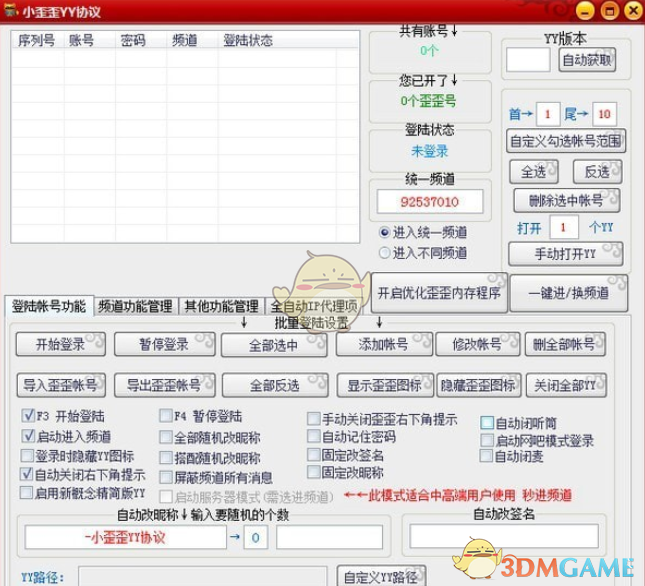The width and height of the screenshot is (645, 586).
Task: Click the app icon in the title bar
Action: pyautogui.click(x=11, y=11)
